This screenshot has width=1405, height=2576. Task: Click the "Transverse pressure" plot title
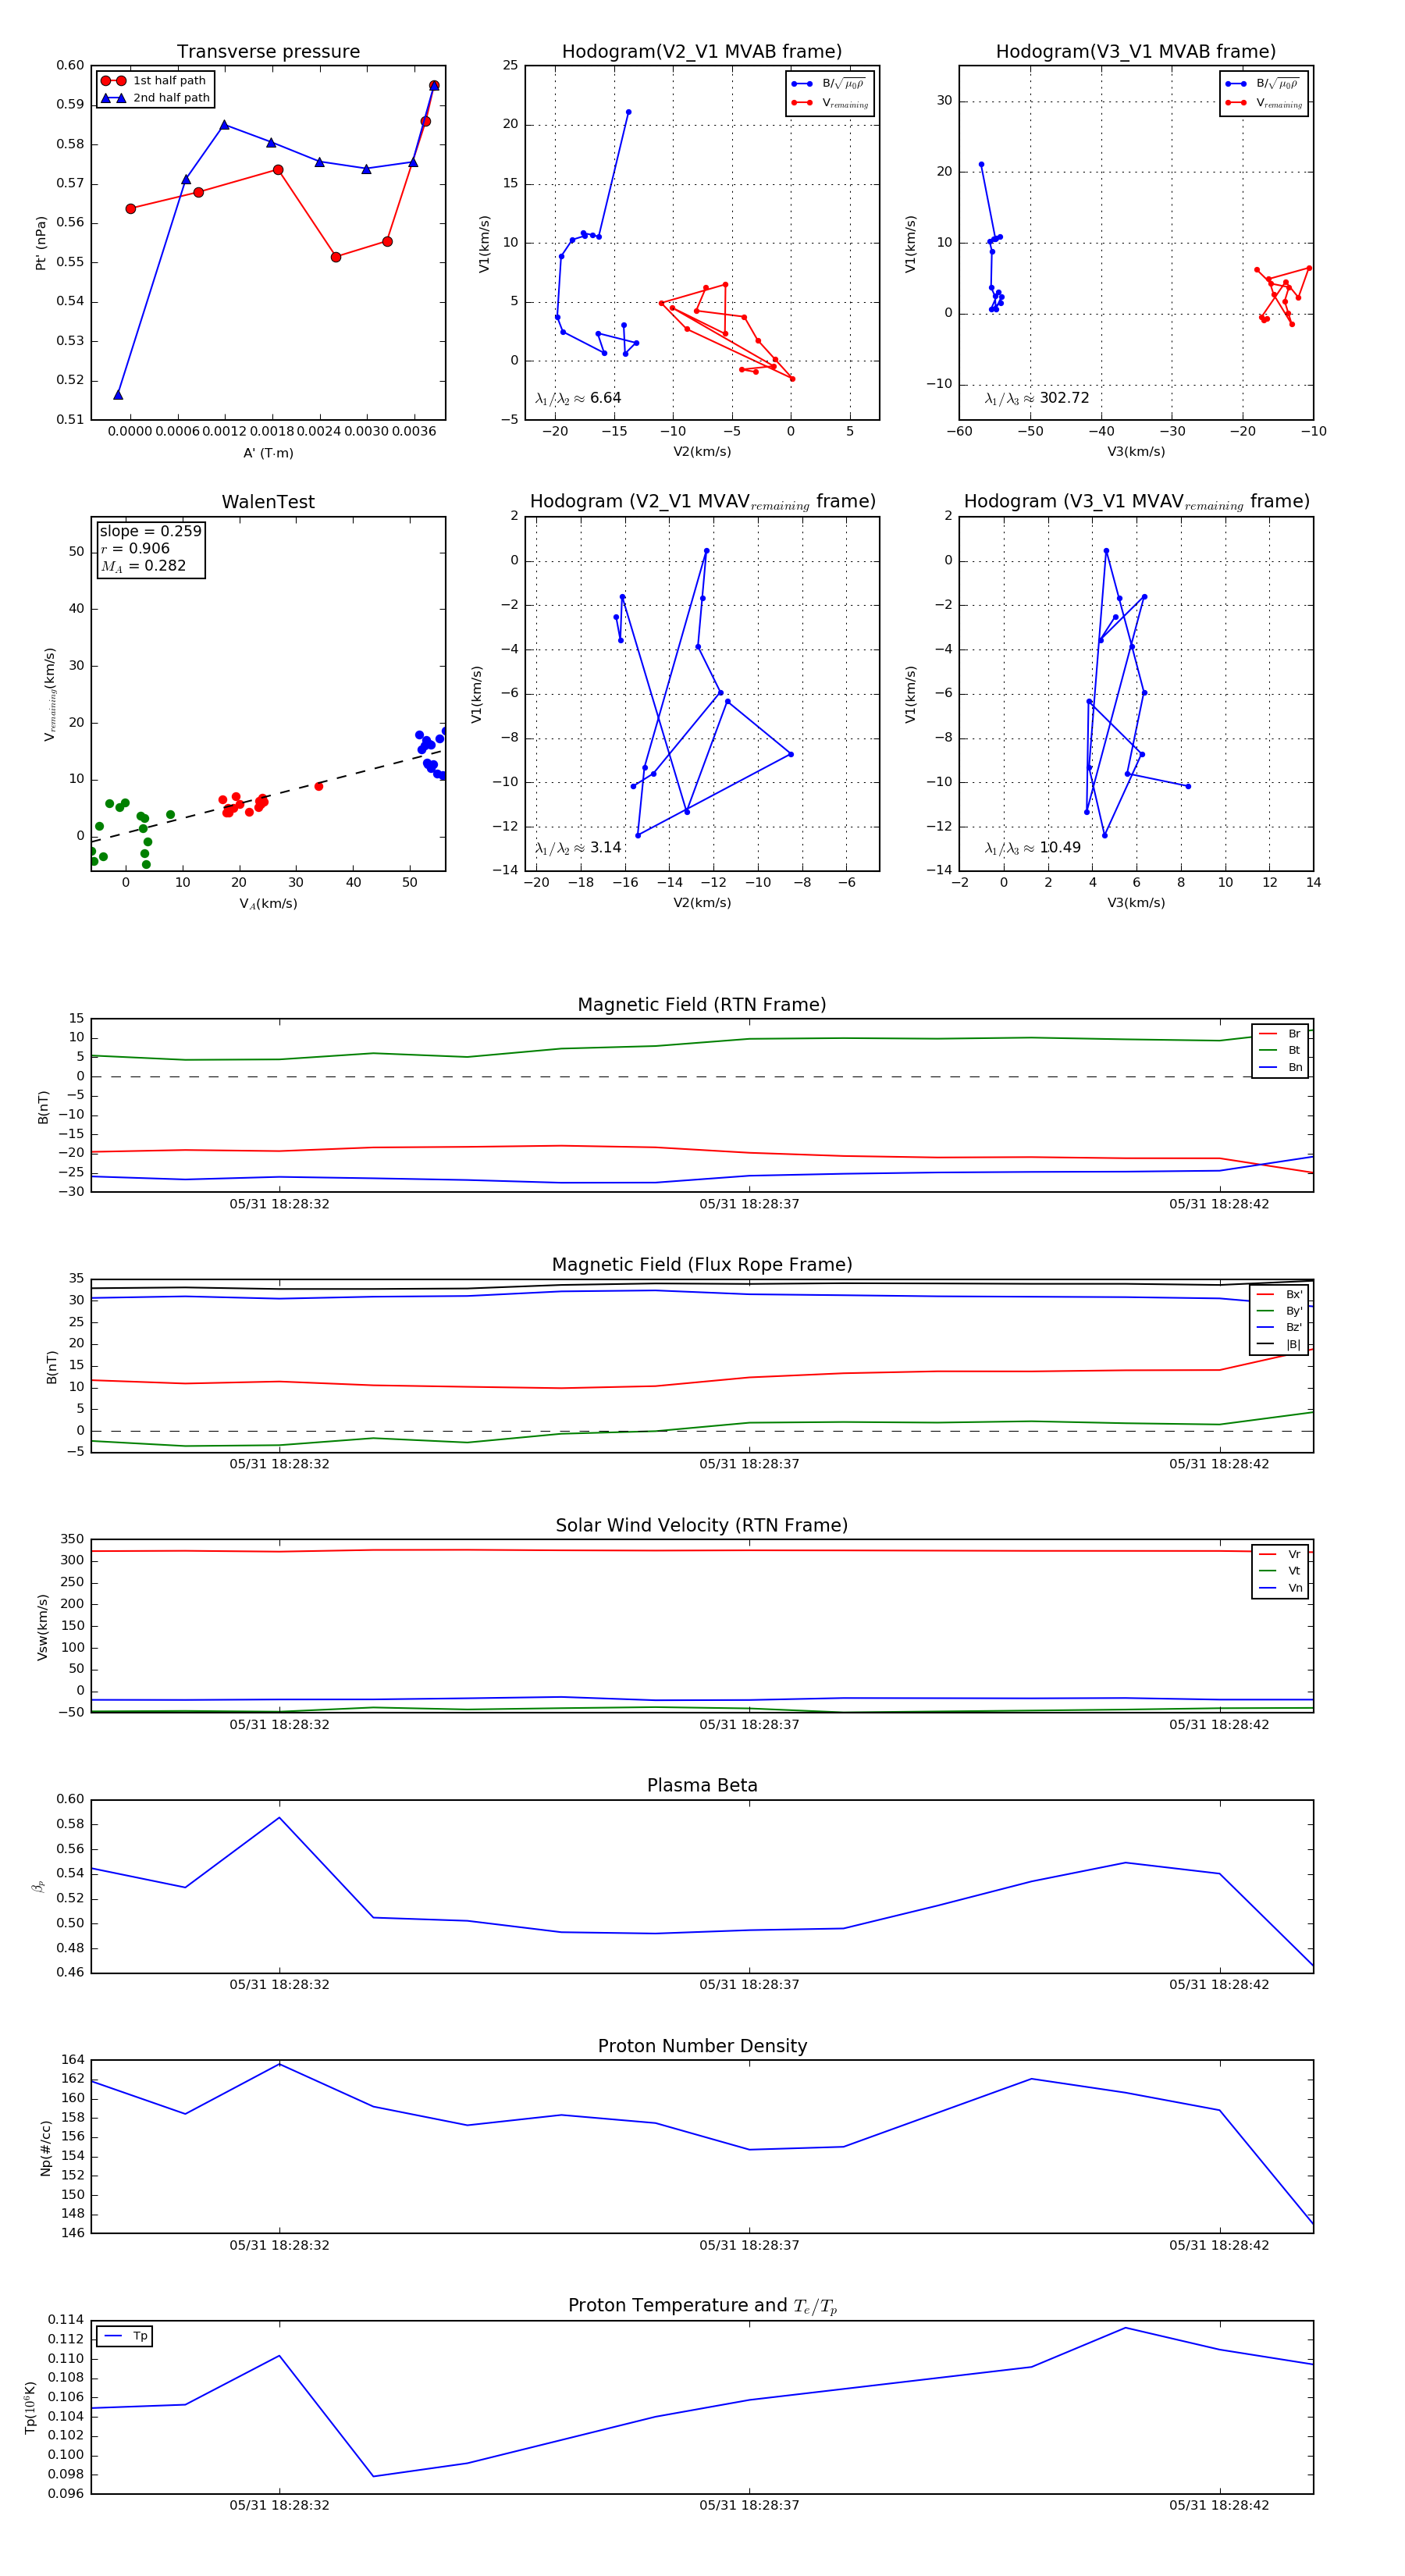pyautogui.click(x=268, y=52)
